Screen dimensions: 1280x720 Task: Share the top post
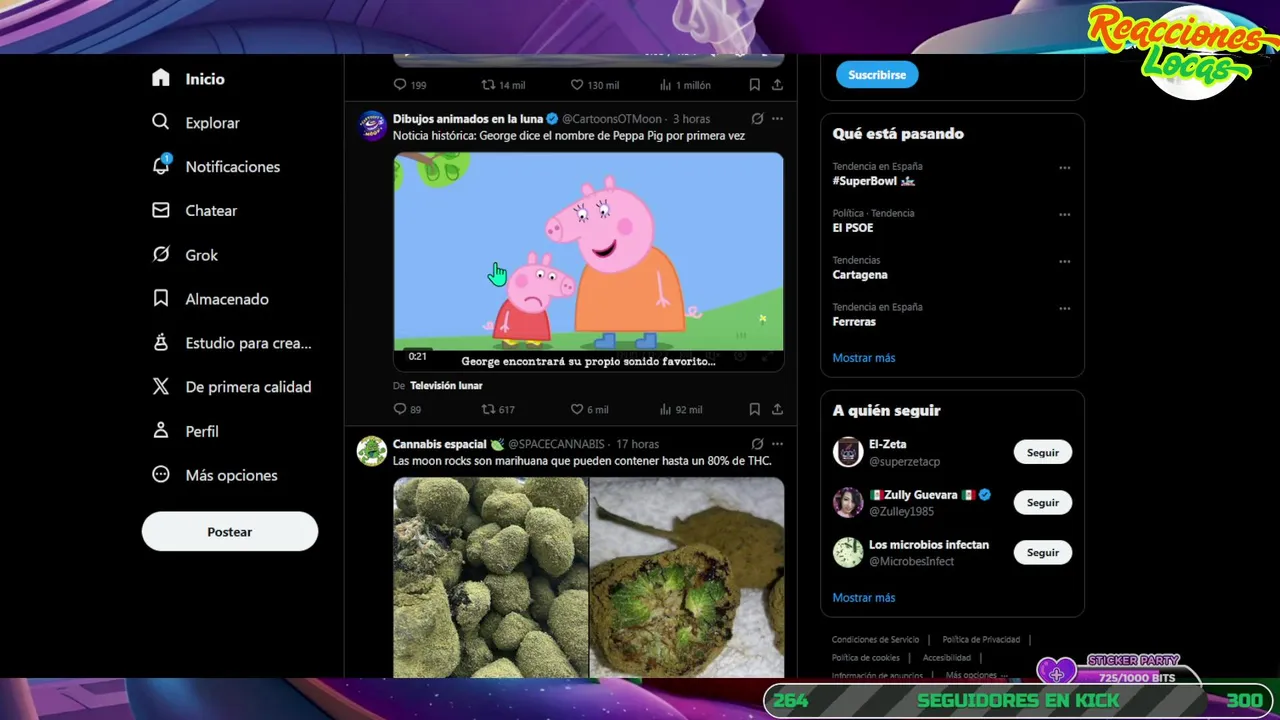click(777, 85)
